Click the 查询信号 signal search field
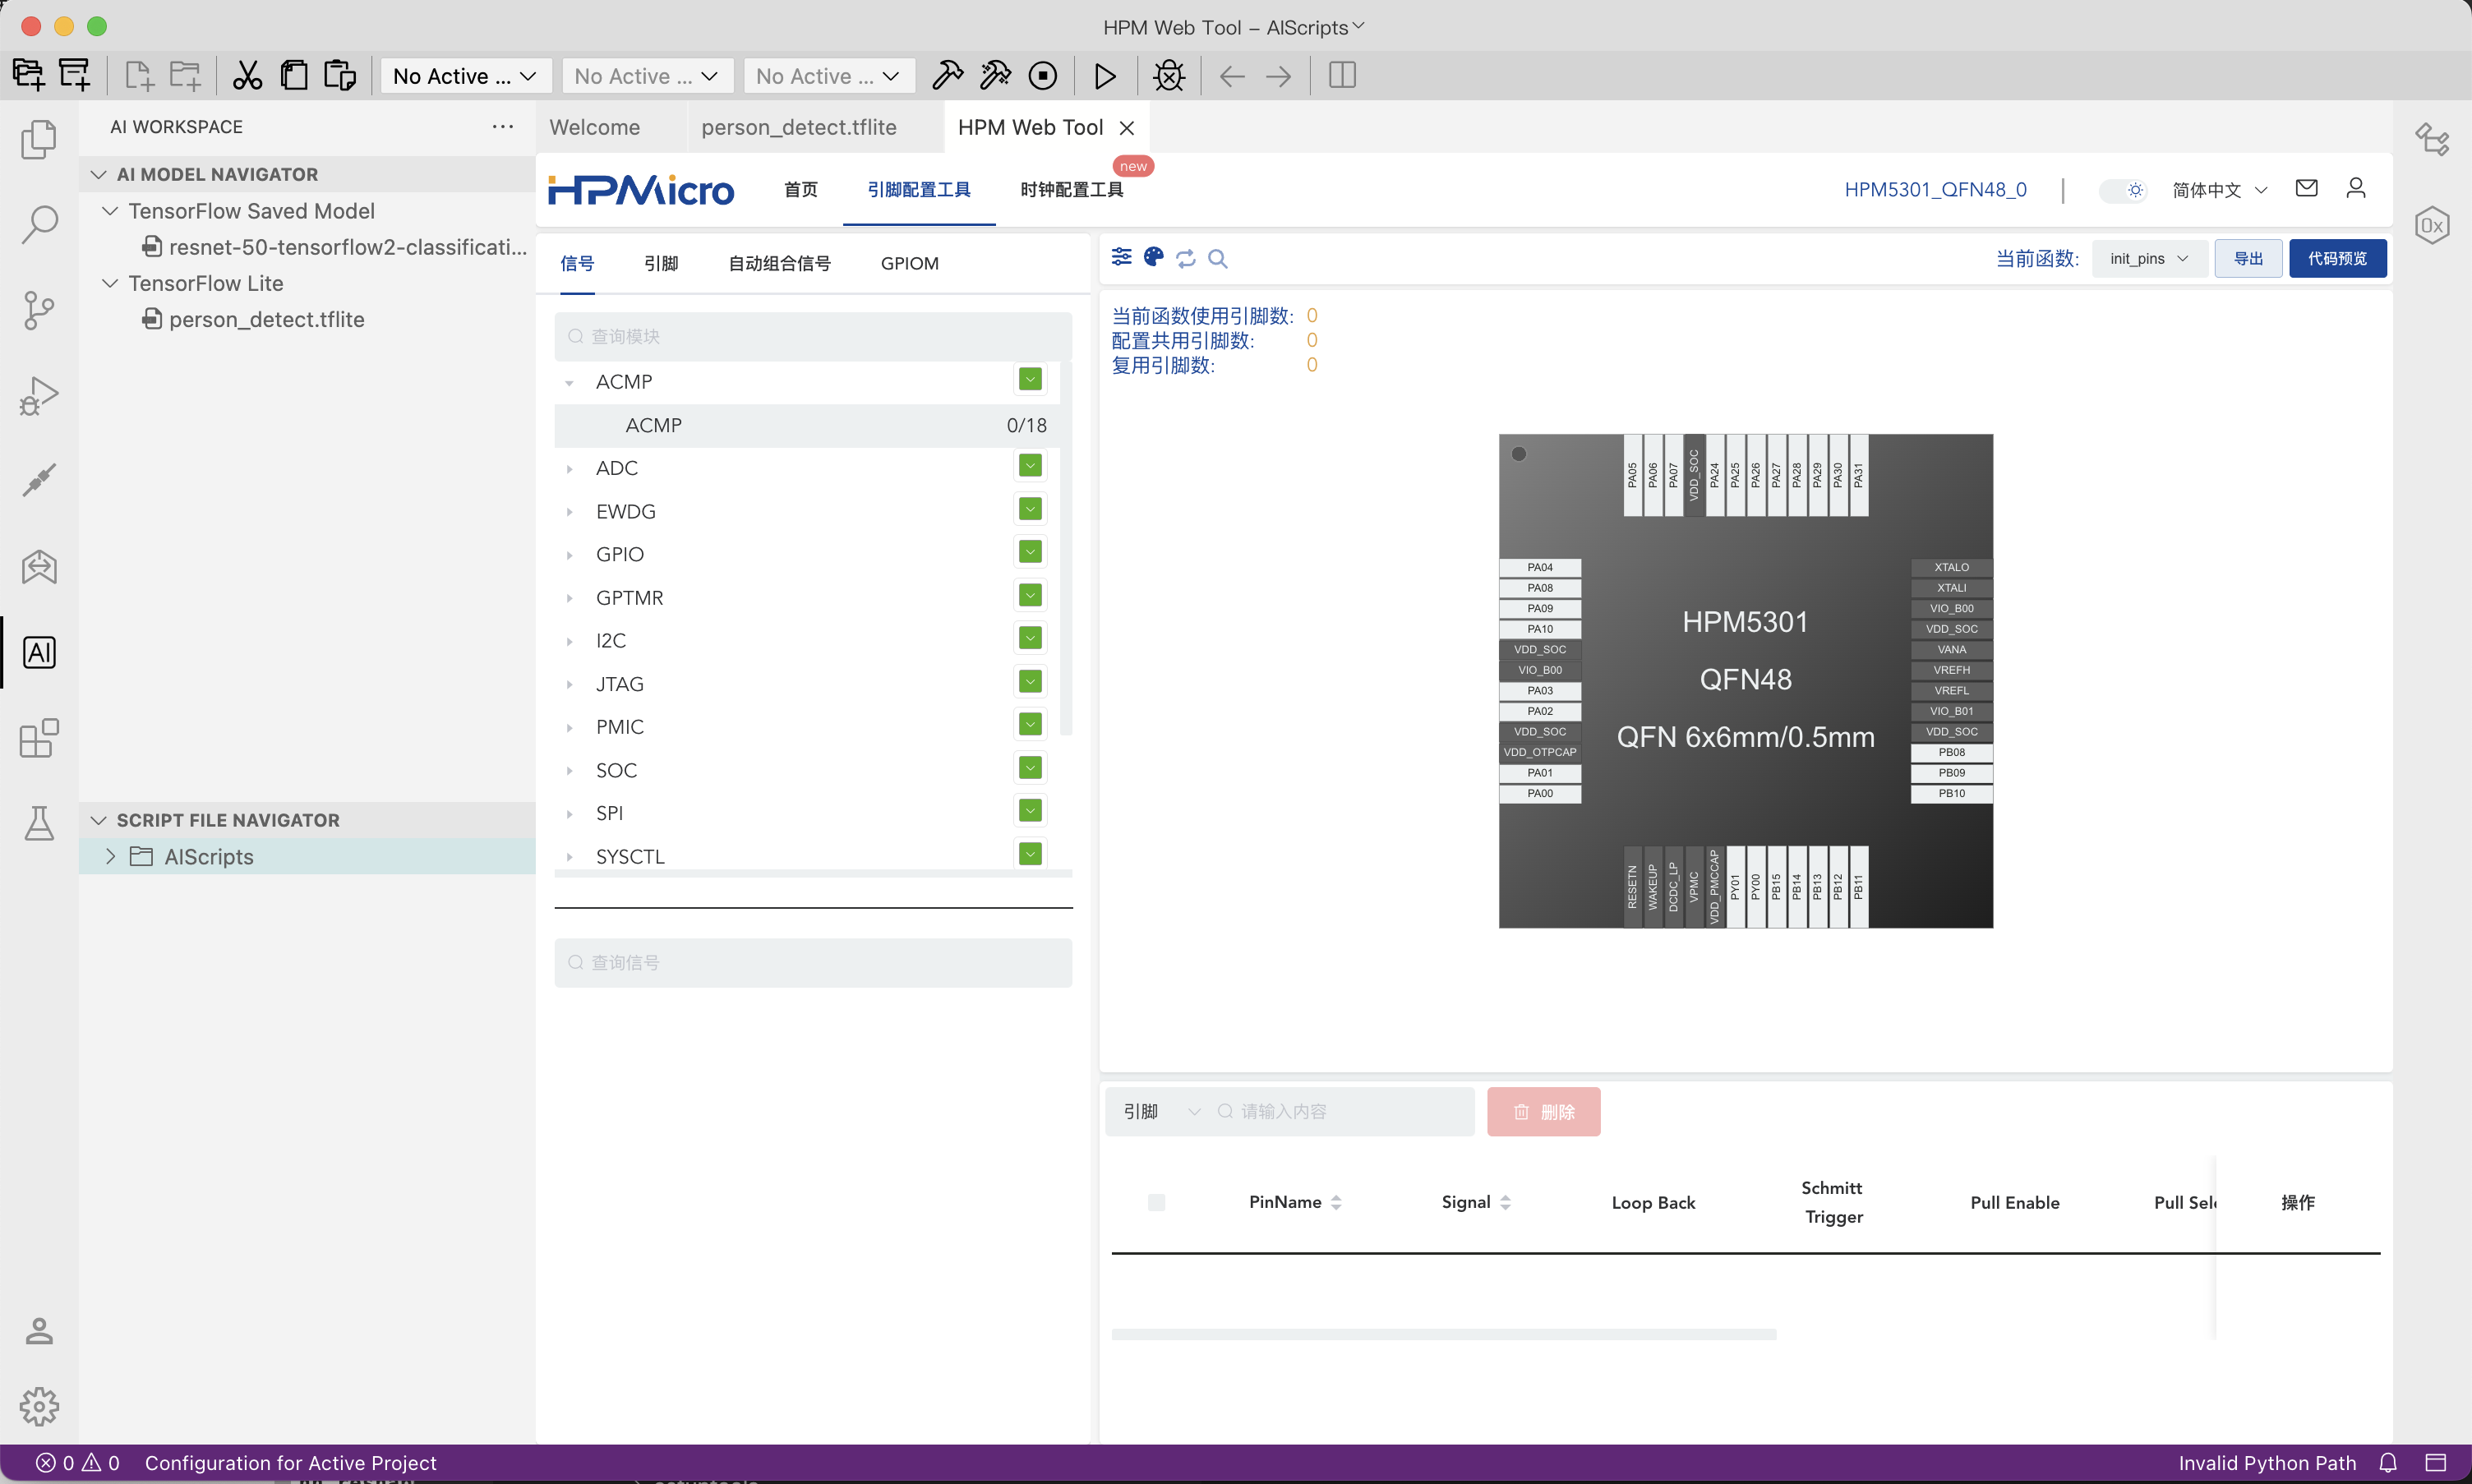 pos(813,962)
